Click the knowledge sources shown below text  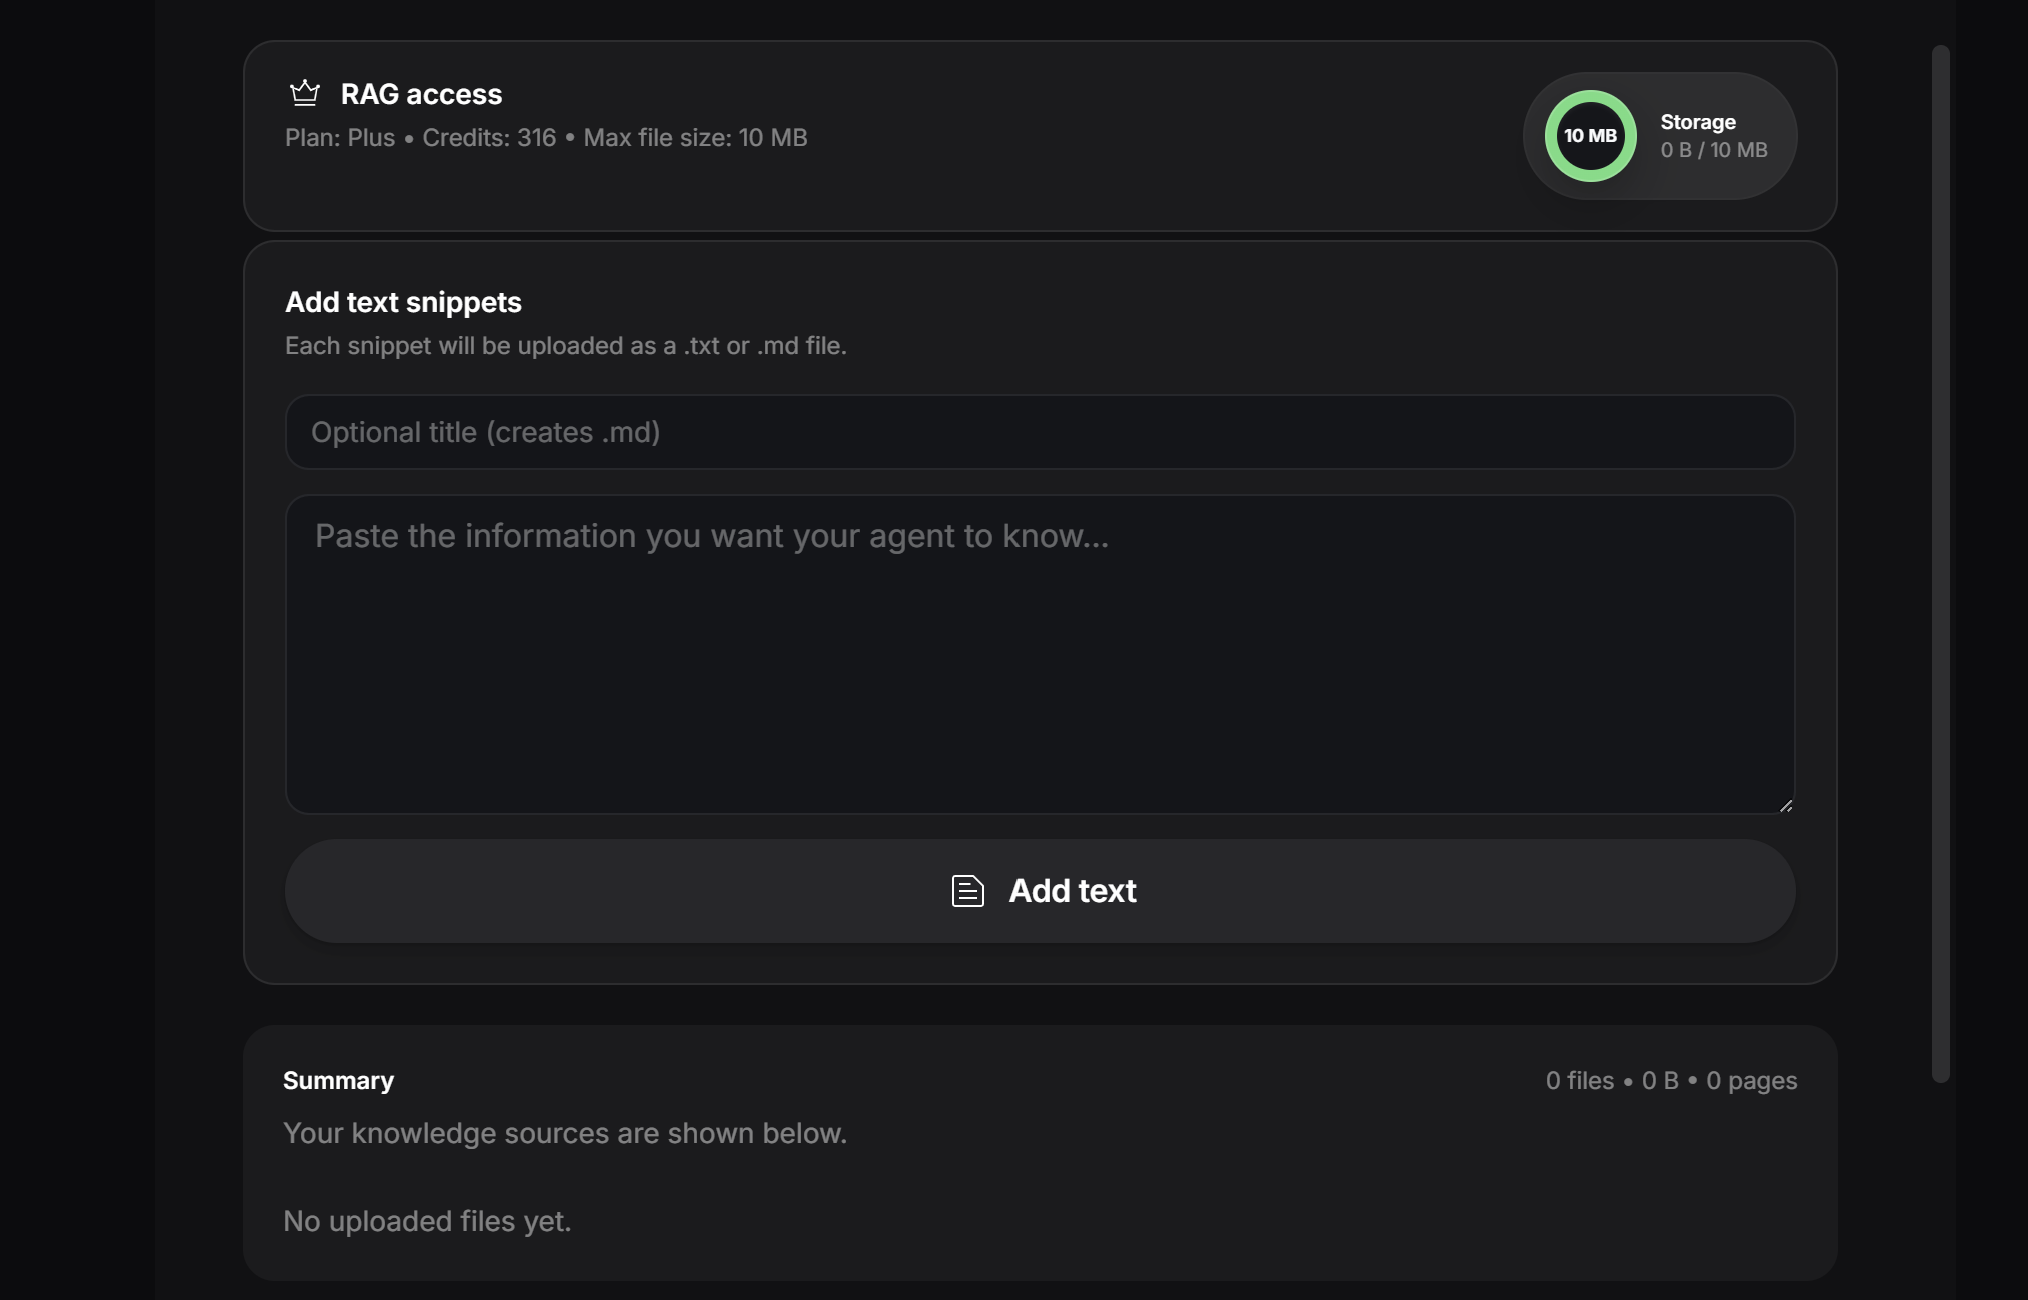coord(565,1133)
